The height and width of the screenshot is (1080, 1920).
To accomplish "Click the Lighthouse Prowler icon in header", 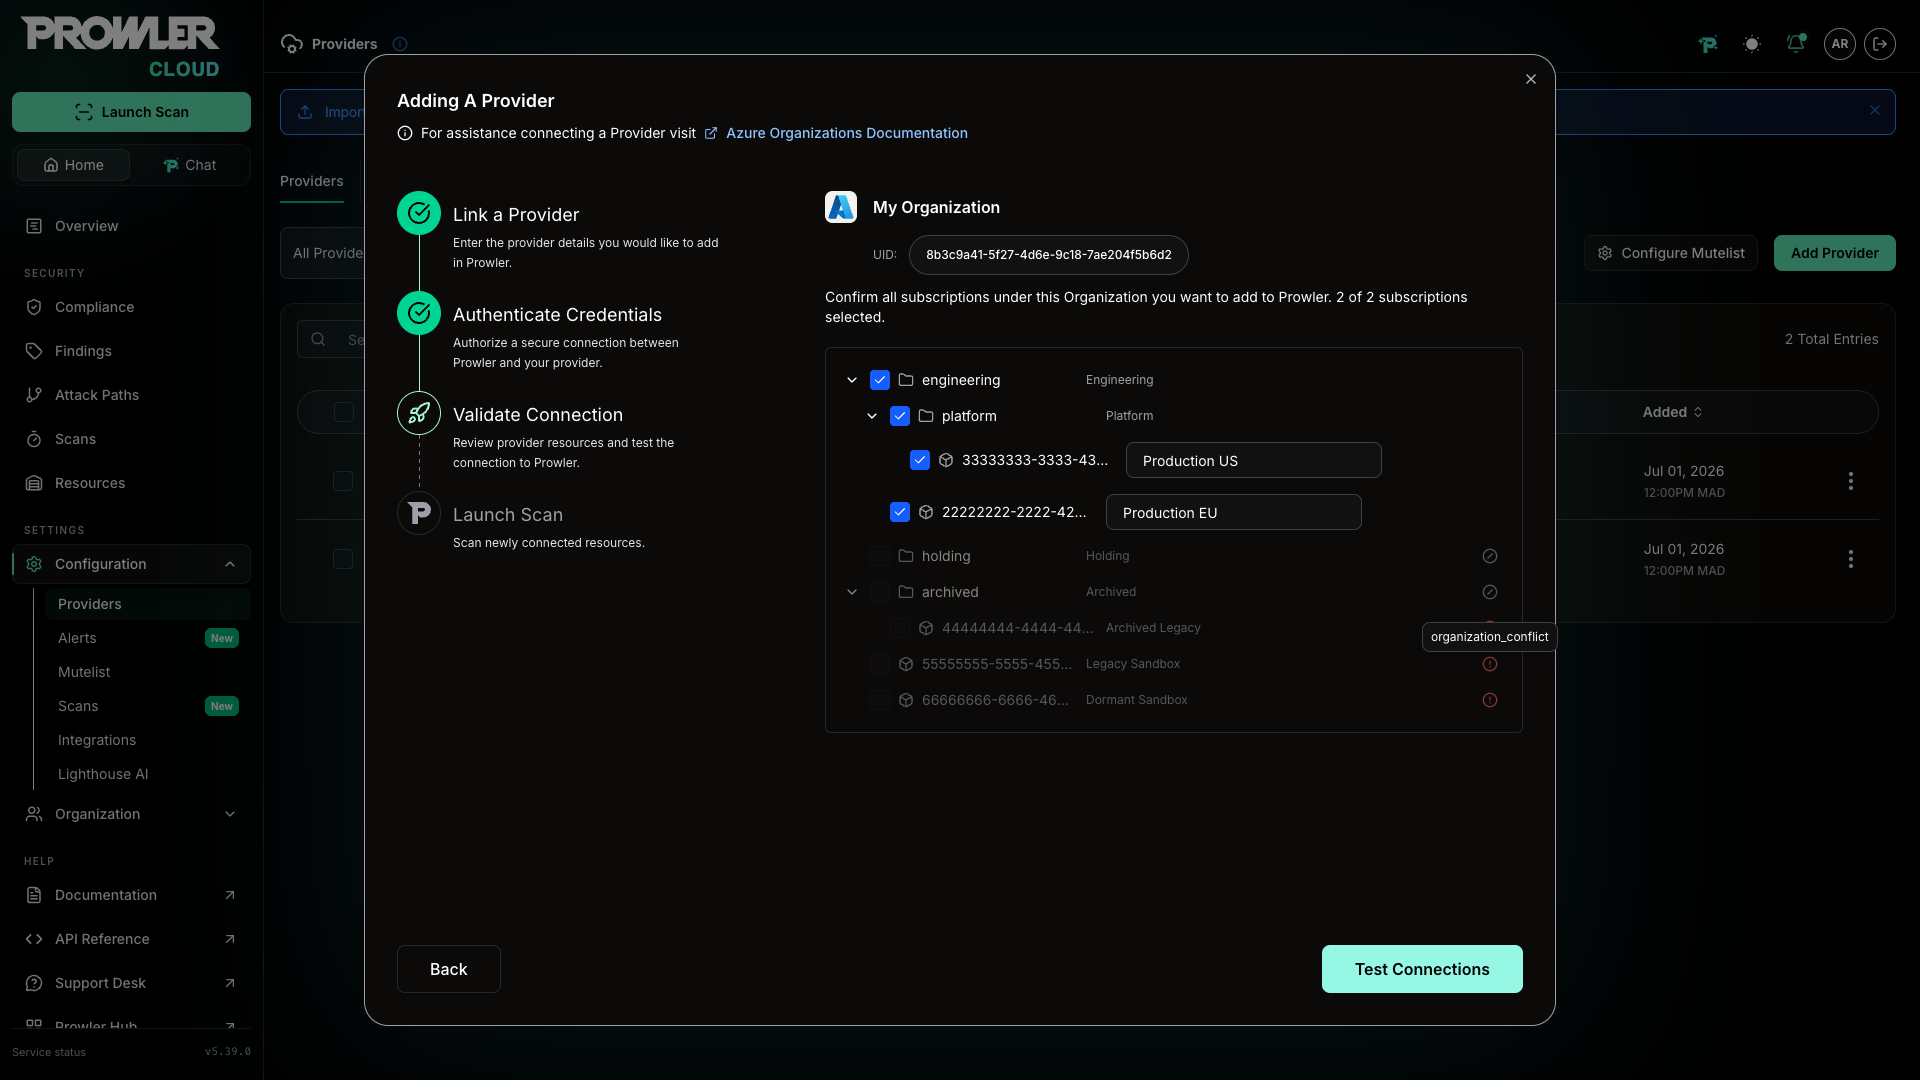I will click(x=1708, y=44).
